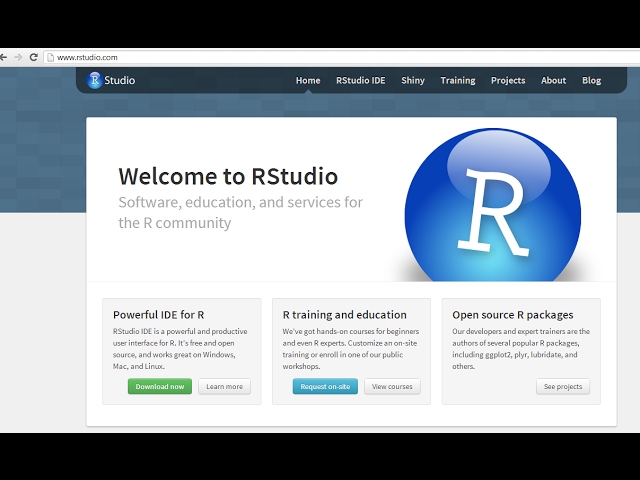This screenshot has width=640, height=480.
Task: Open the About page
Action: pyautogui.click(x=553, y=80)
